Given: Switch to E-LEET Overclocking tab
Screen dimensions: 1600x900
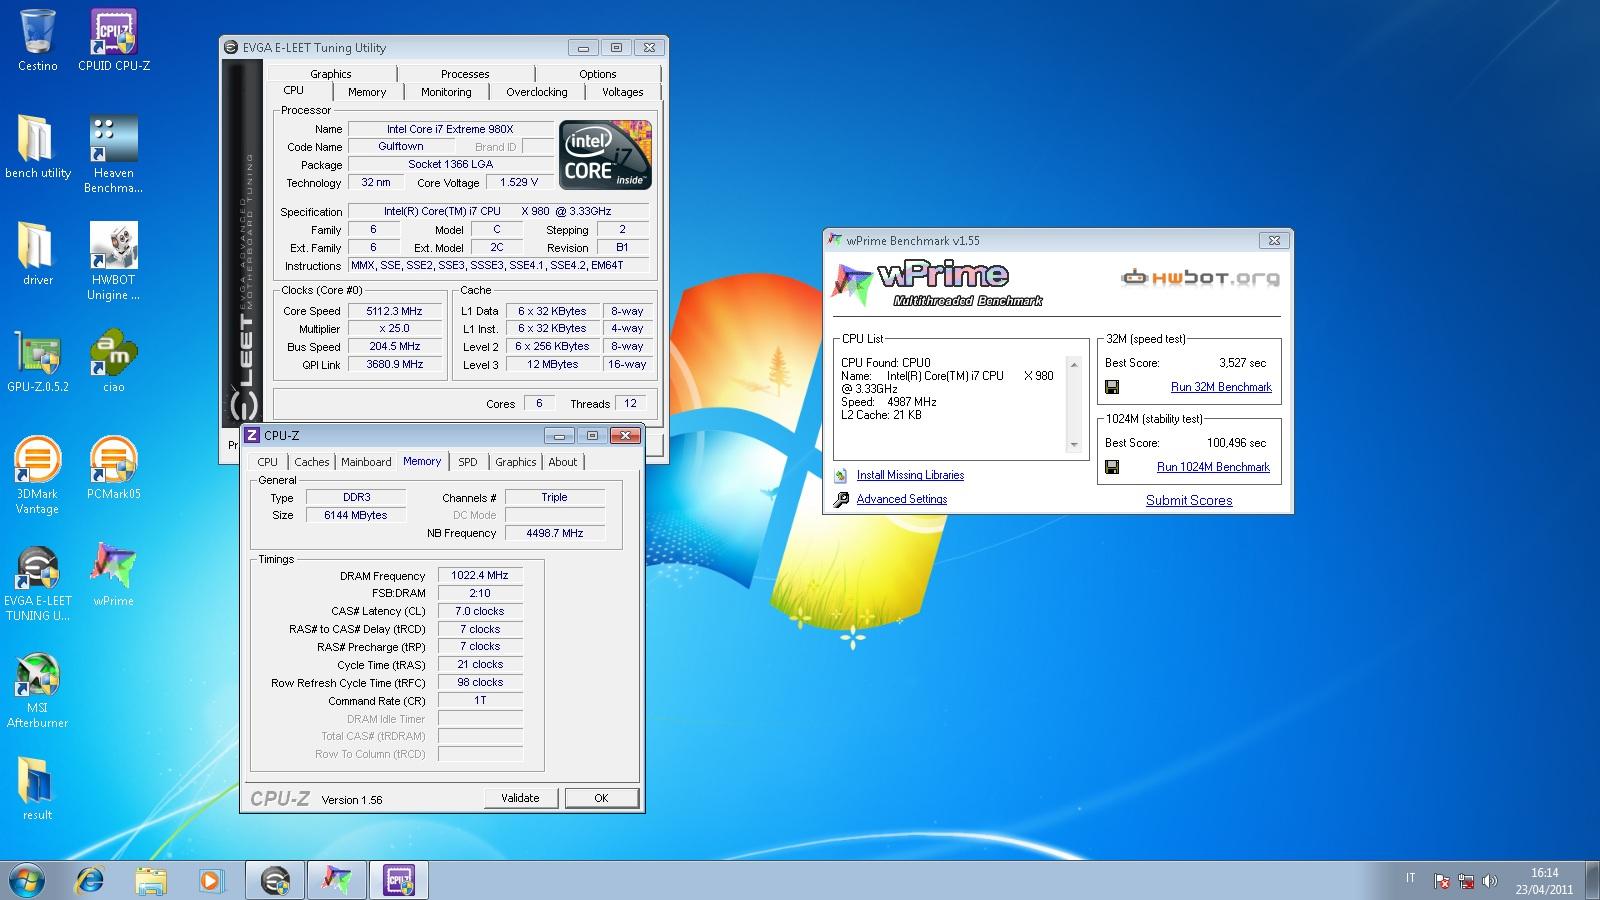Looking at the screenshot, I should click(537, 92).
